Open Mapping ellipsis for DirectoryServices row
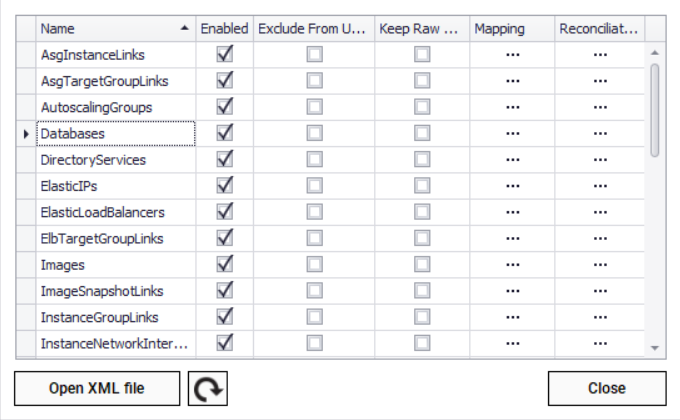 [x=513, y=160]
